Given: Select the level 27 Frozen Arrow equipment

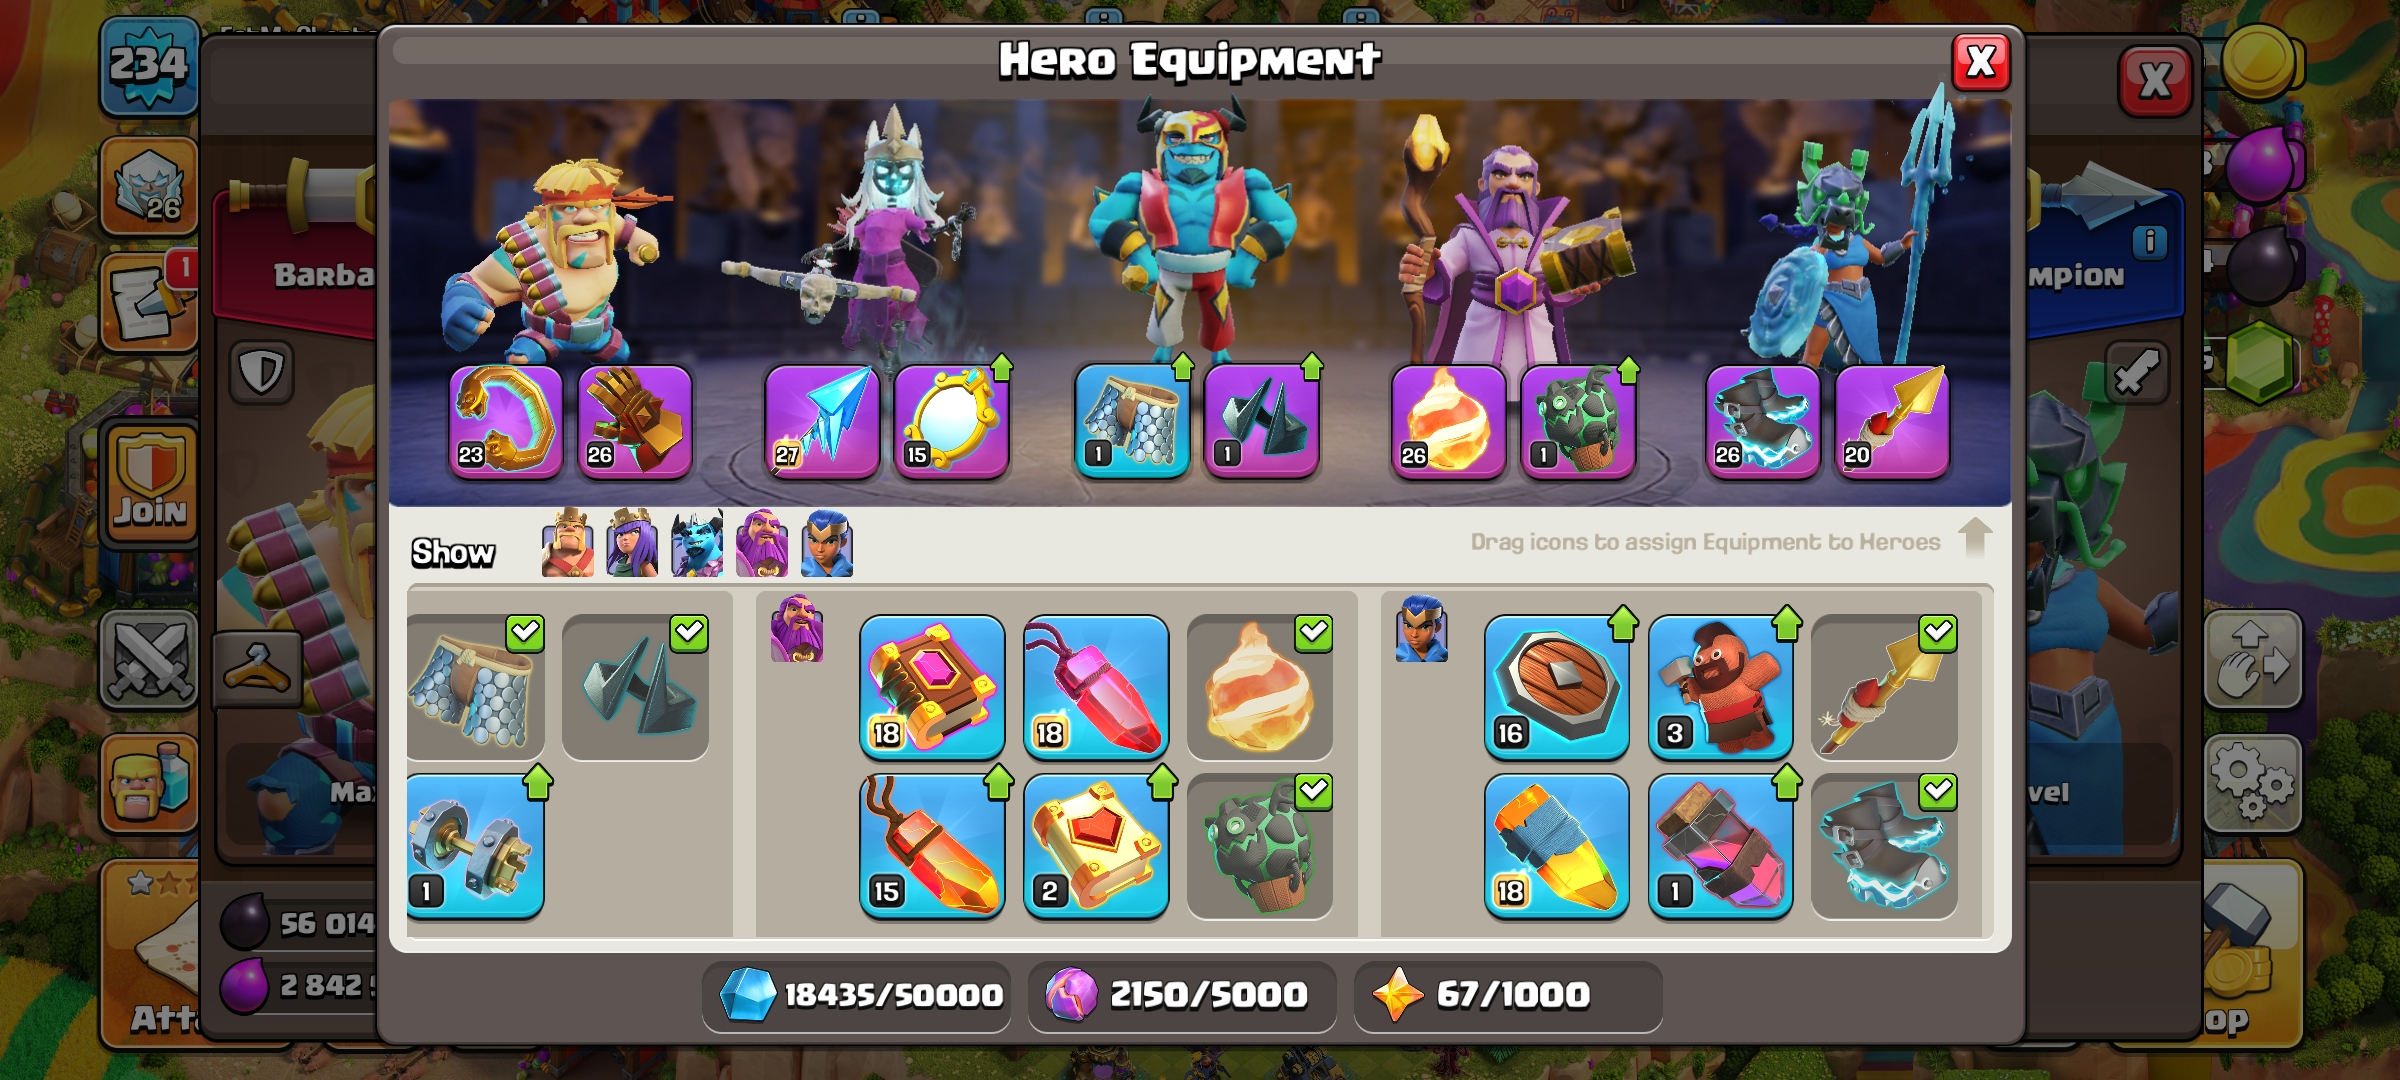Looking at the screenshot, I should pos(822,421).
